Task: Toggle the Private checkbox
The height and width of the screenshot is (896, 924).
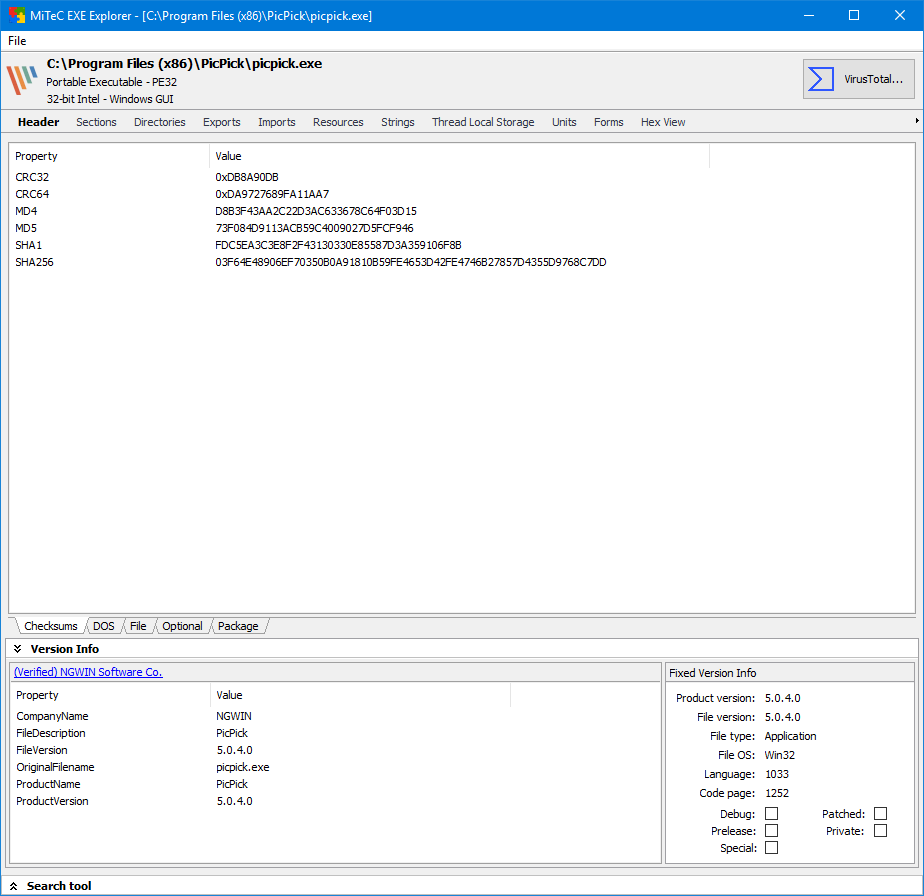Action: point(880,831)
